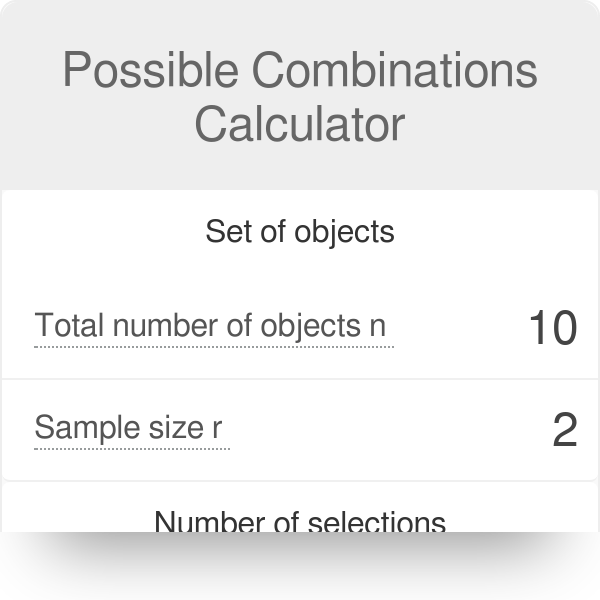Image resolution: width=600 pixels, height=600 pixels.
Task: Click the "Sample size r" label
Action: coord(128,428)
